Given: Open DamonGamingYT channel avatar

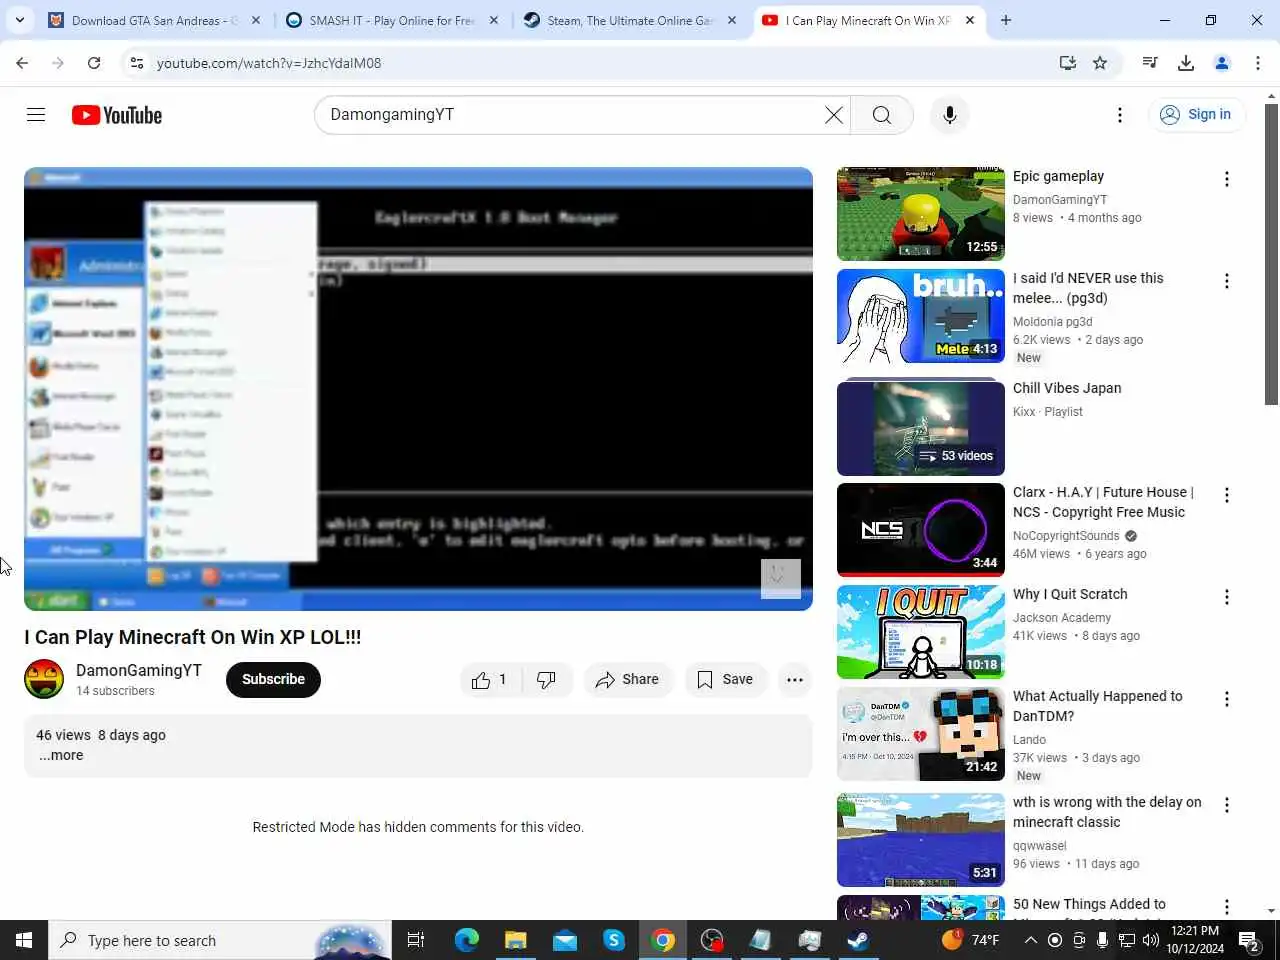Looking at the screenshot, I should 44,679.
